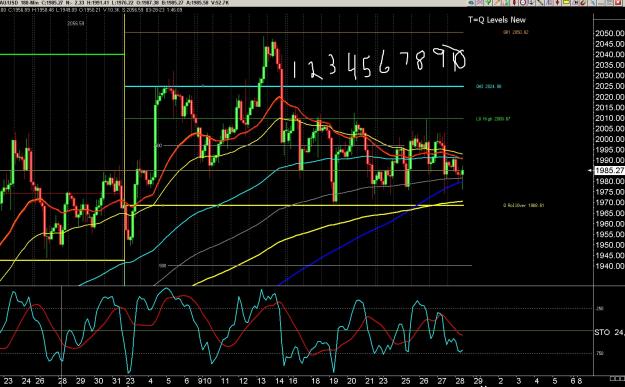Click the 1970.00 price axis label
This screenshot has width=625, height=387.
pos(609,202)
